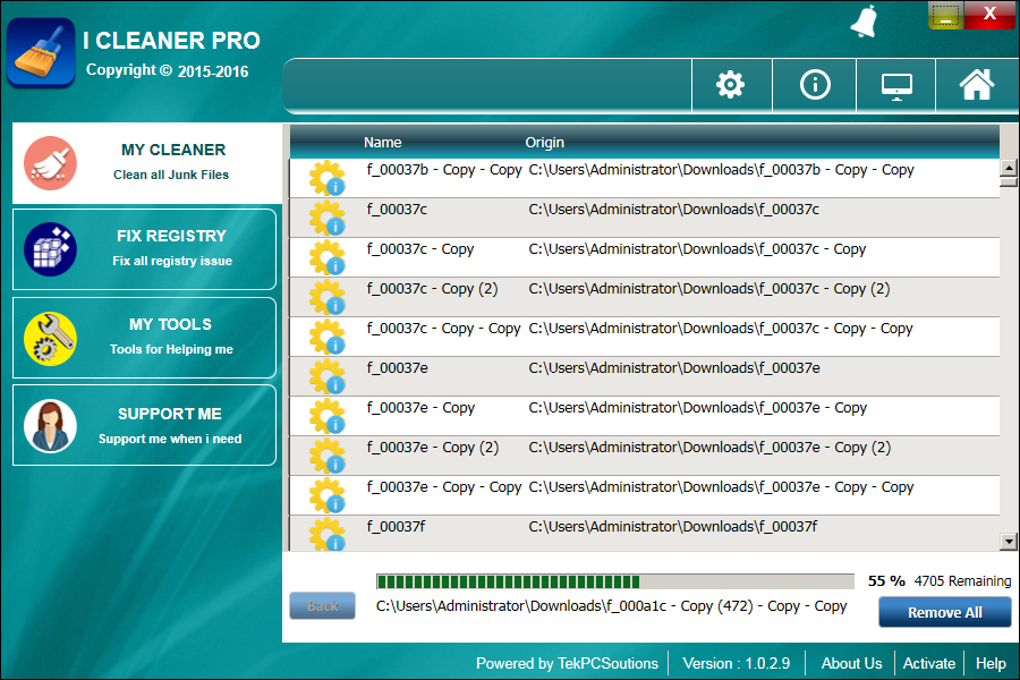Open the Help link
Screen dimensions: 1020x680
tap(991, 663)
